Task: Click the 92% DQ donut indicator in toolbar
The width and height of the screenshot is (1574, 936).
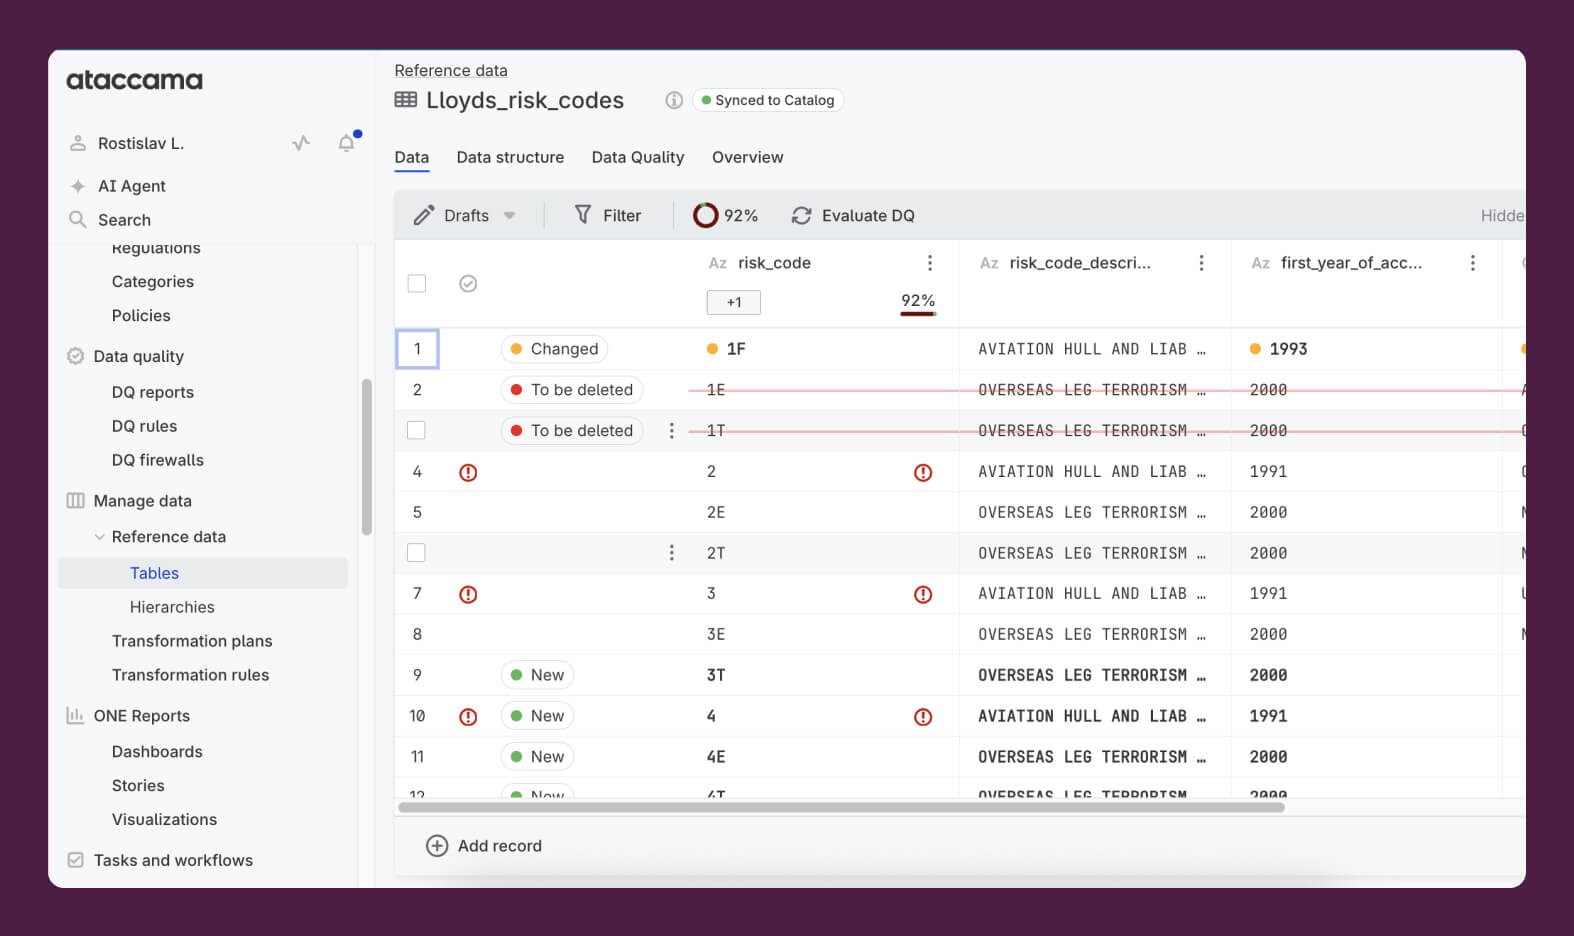Action: click(x=706, y=215)
